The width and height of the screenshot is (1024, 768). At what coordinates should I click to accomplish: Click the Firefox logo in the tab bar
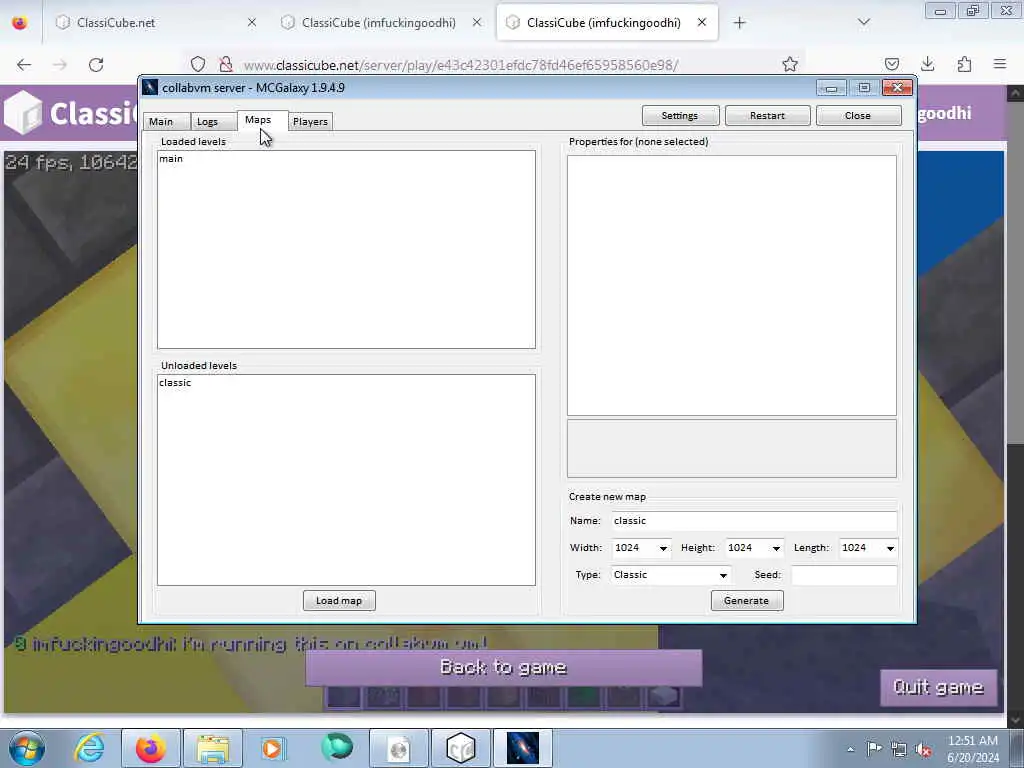[x=20, y=23]
